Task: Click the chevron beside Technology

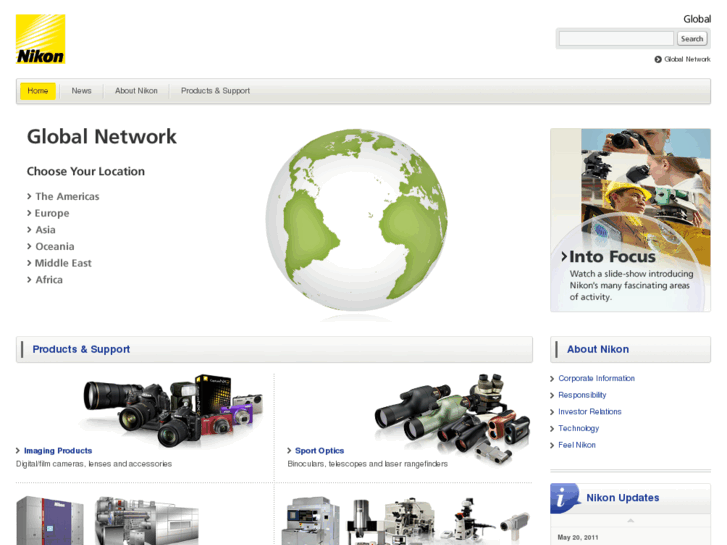Action: pos(552,429)
